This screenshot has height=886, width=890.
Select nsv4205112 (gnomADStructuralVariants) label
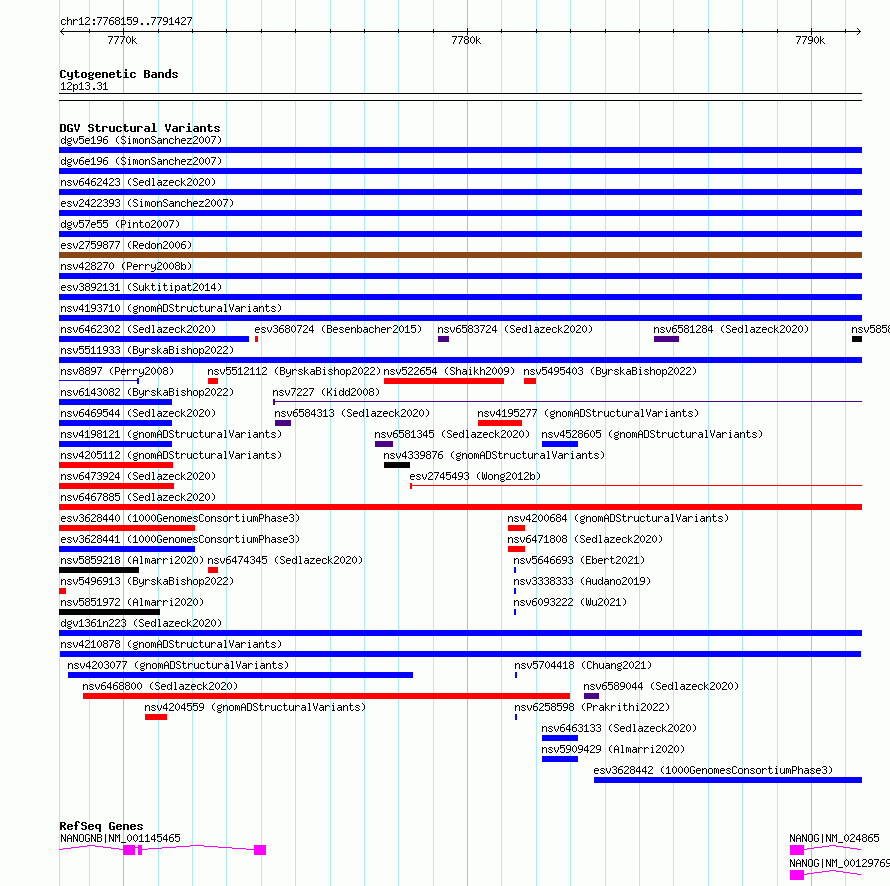click(x=171, y=455)
